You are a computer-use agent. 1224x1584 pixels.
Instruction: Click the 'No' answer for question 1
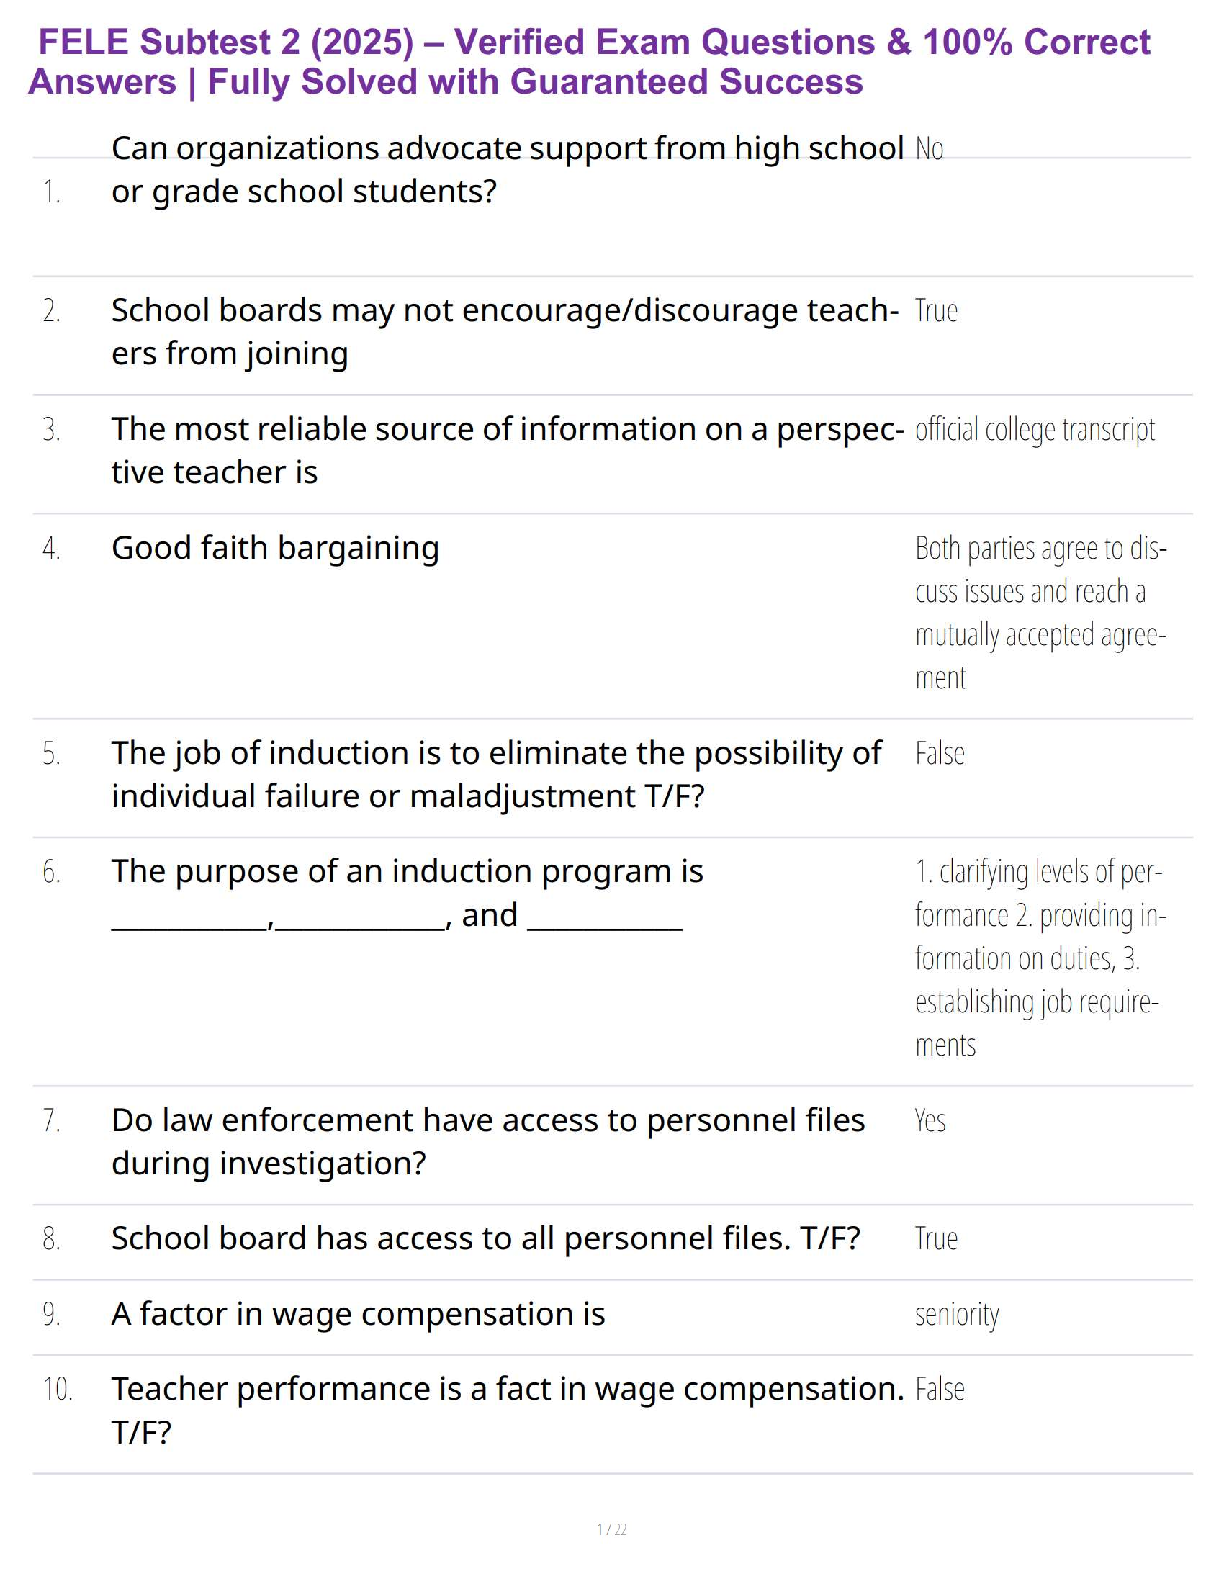coord(929,149)
